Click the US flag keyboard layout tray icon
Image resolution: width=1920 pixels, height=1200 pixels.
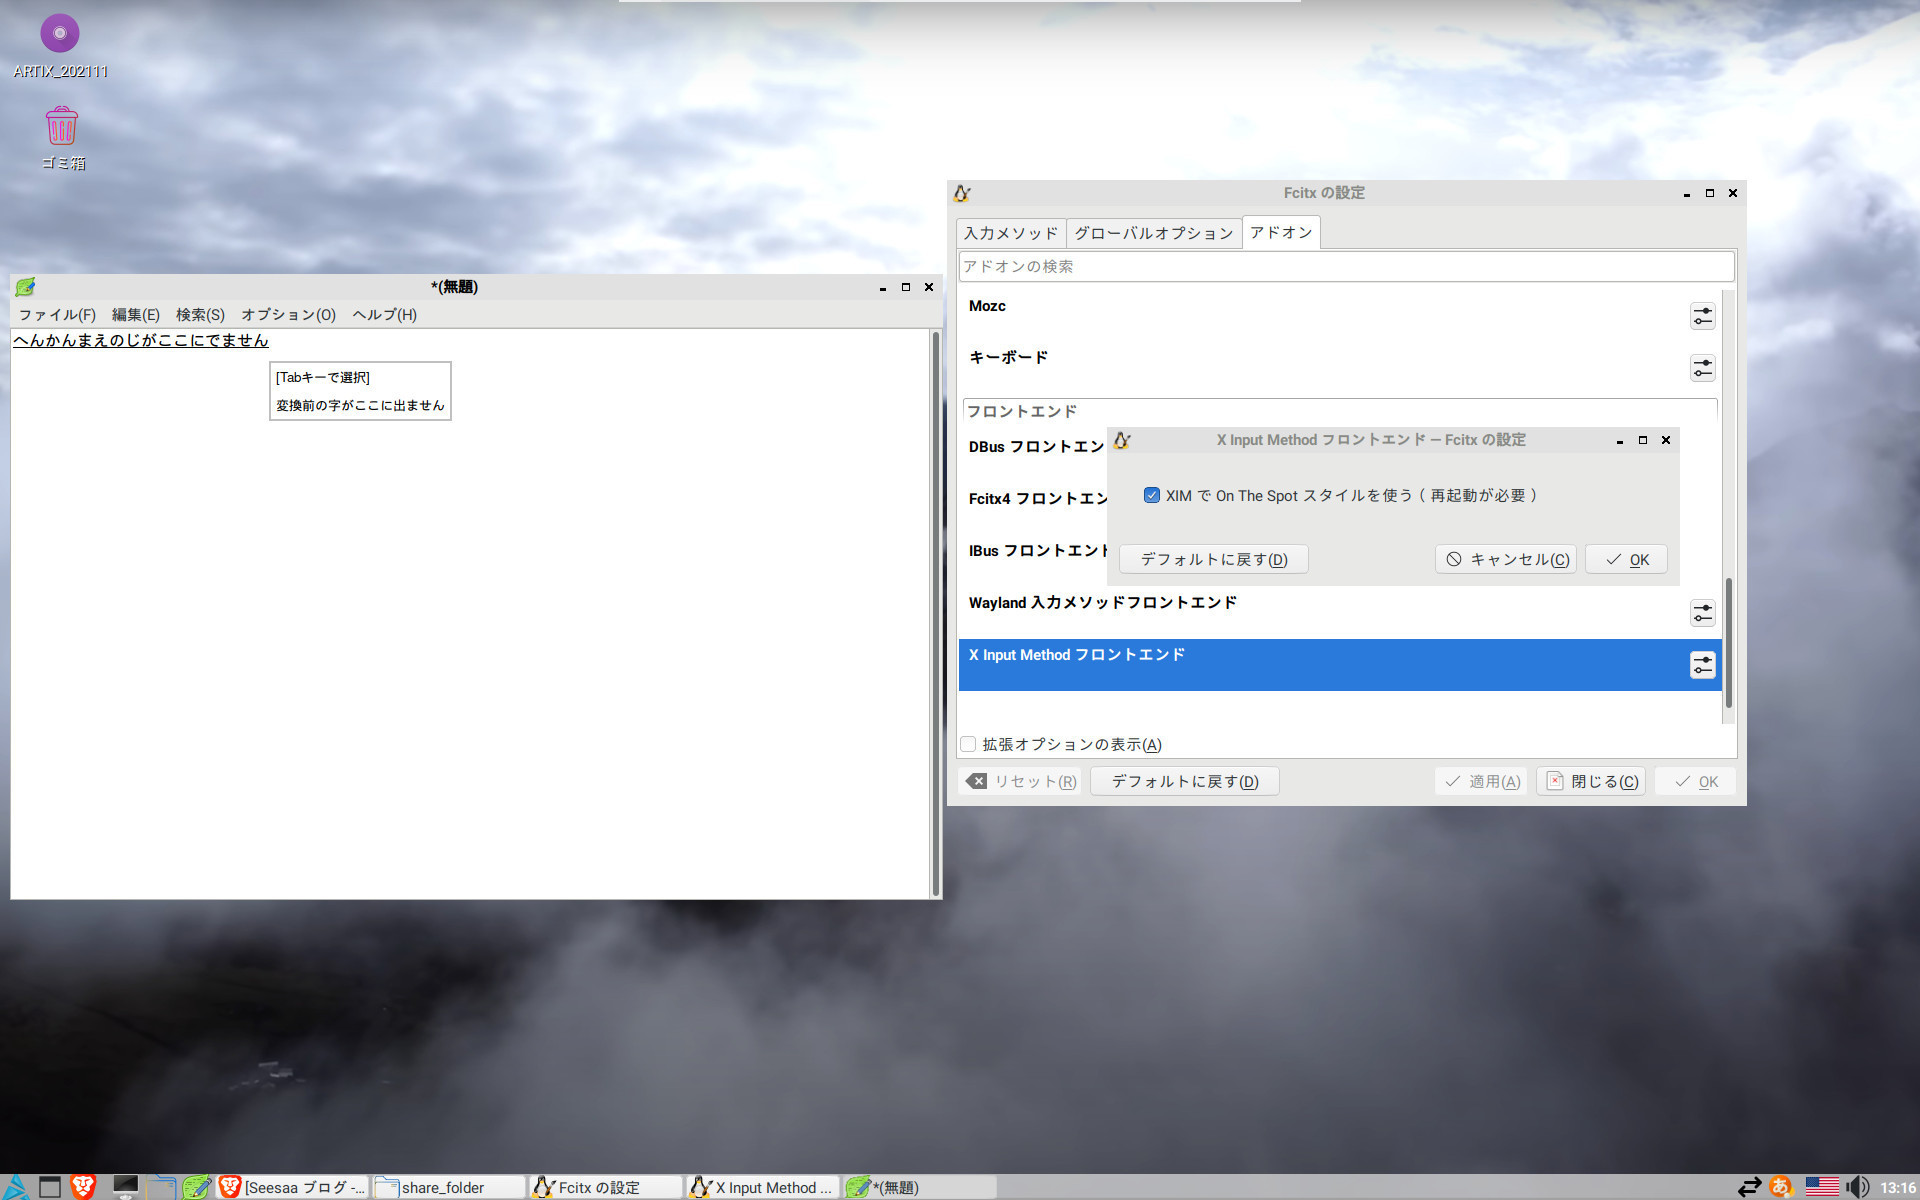[x=1821, y=1187]
